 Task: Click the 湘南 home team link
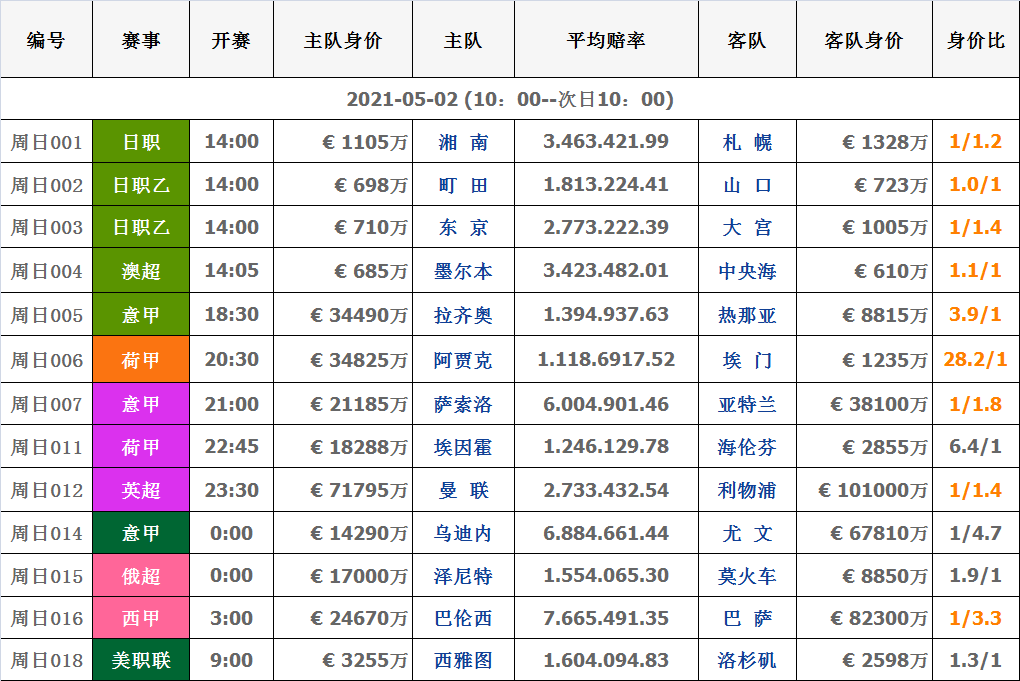pos(463,142)
